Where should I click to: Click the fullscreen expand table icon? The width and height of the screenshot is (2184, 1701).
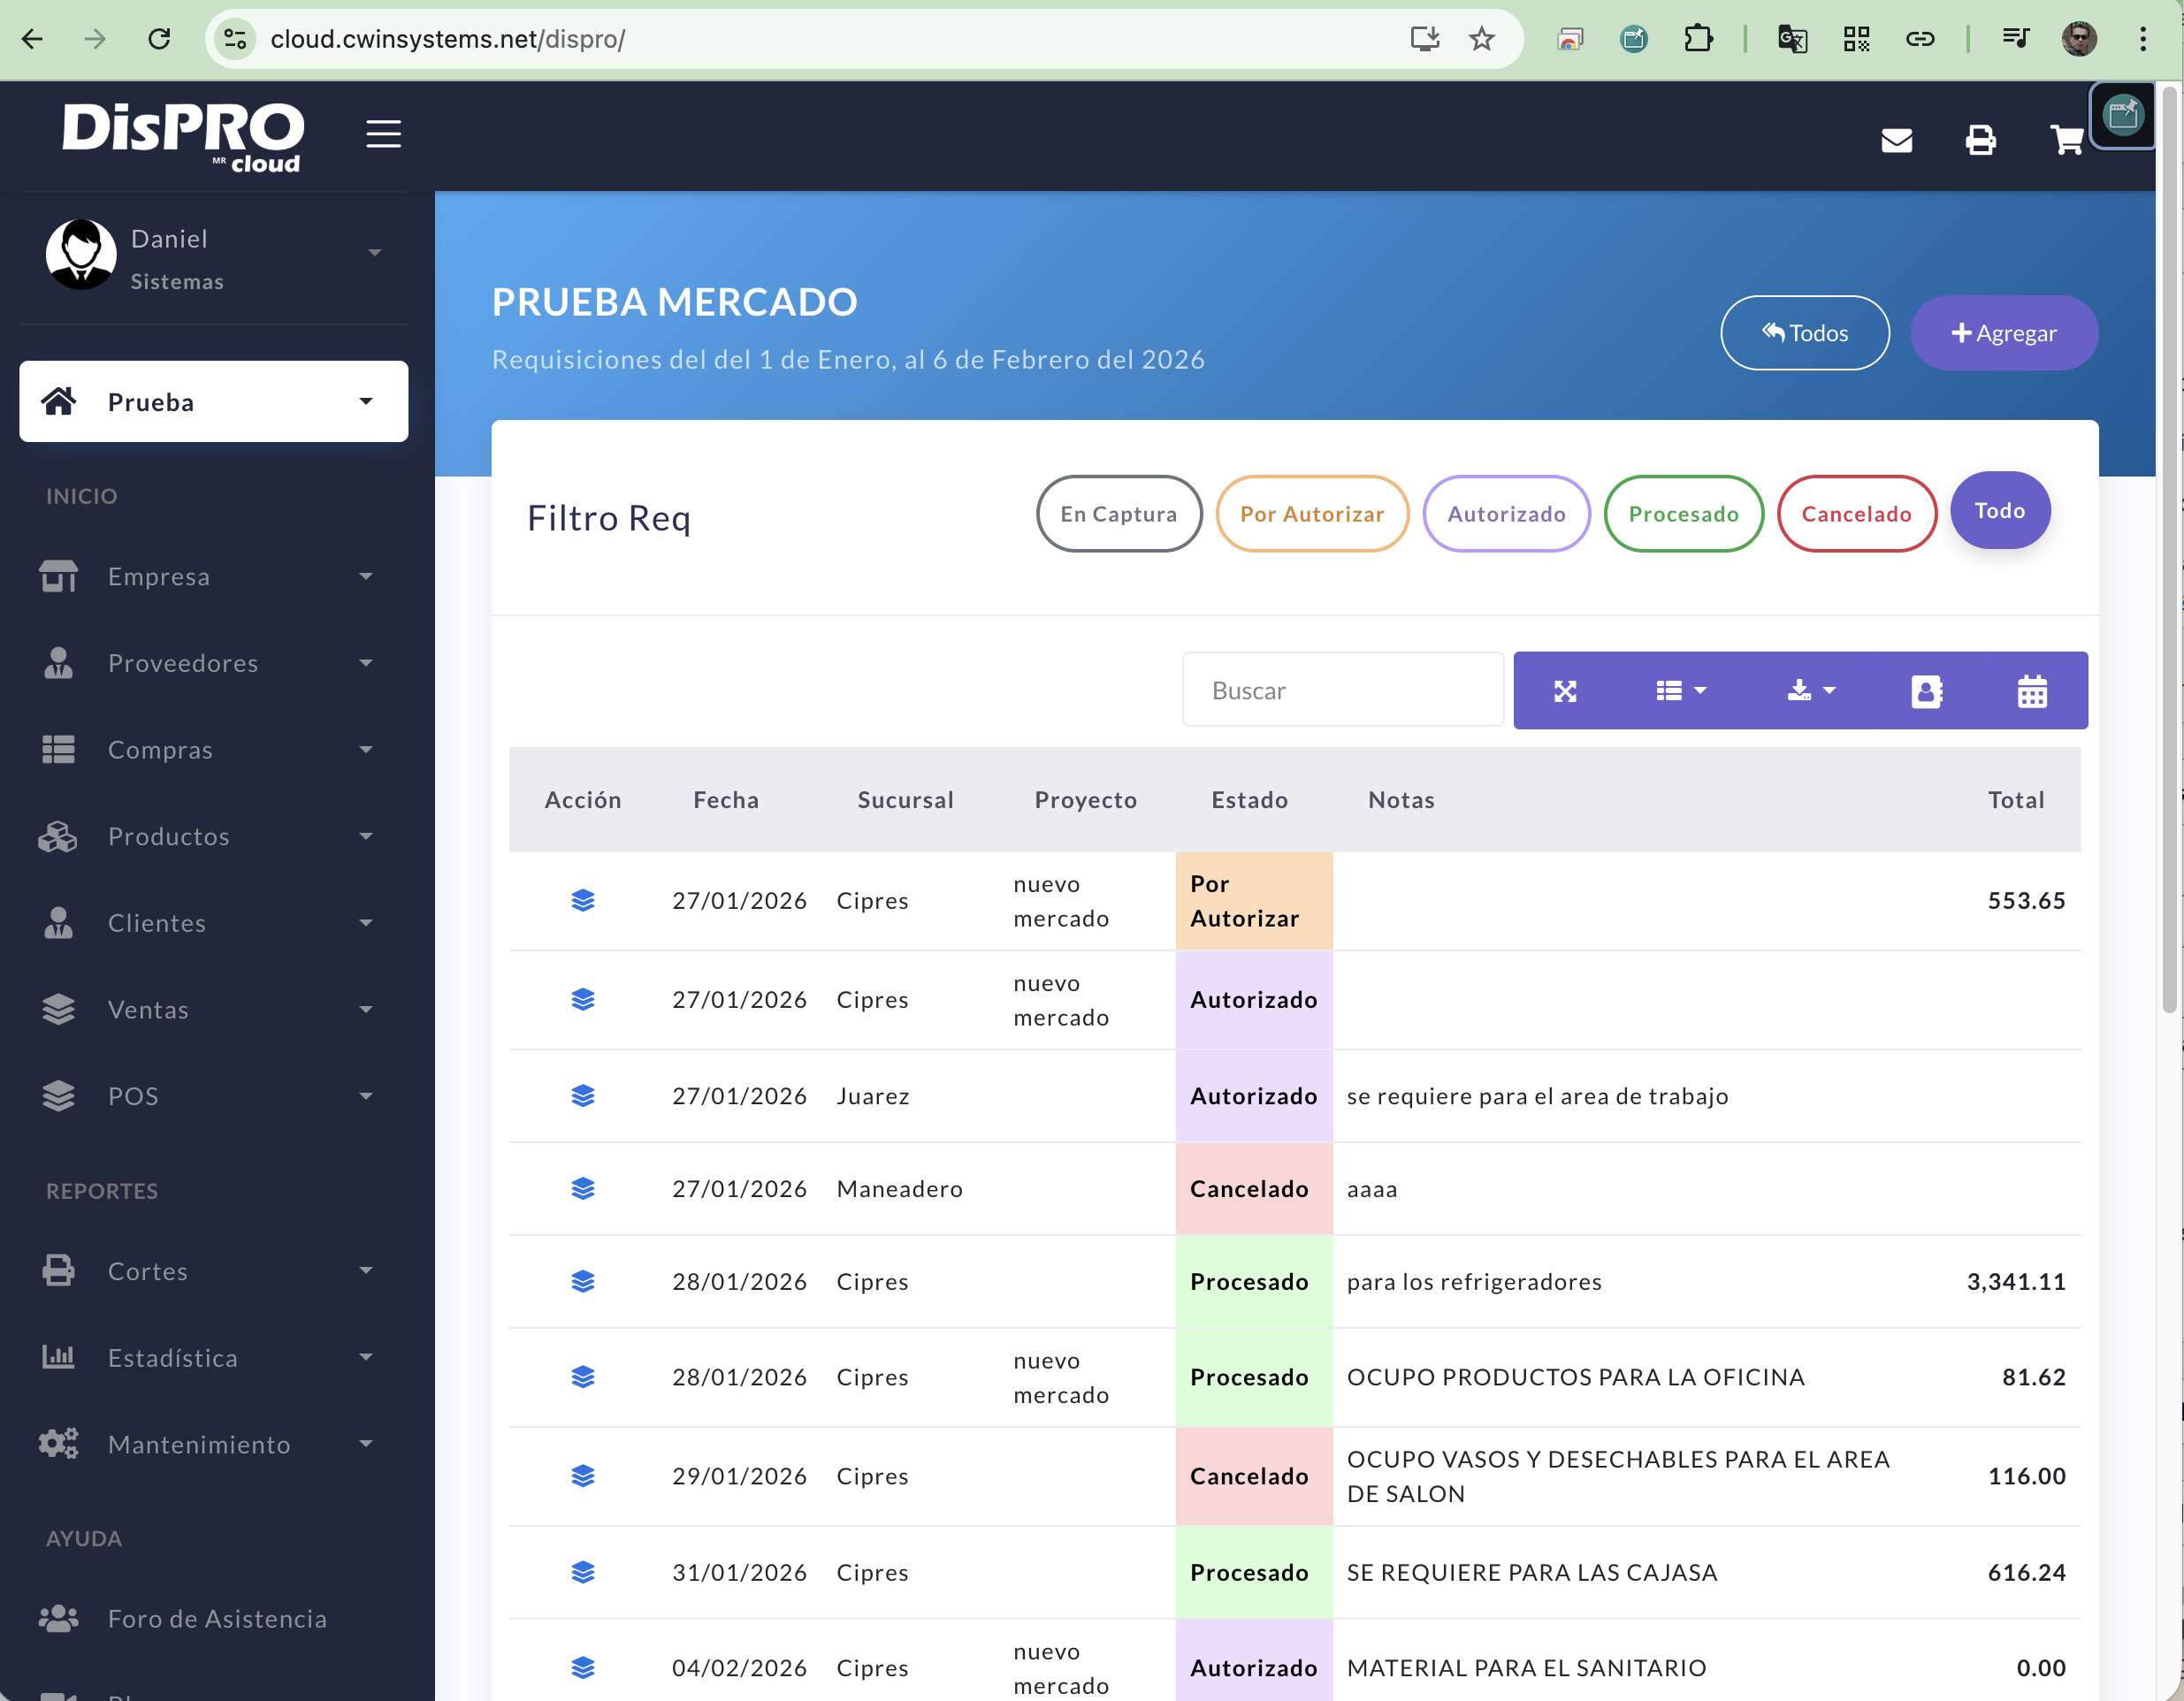[1565, 691]
